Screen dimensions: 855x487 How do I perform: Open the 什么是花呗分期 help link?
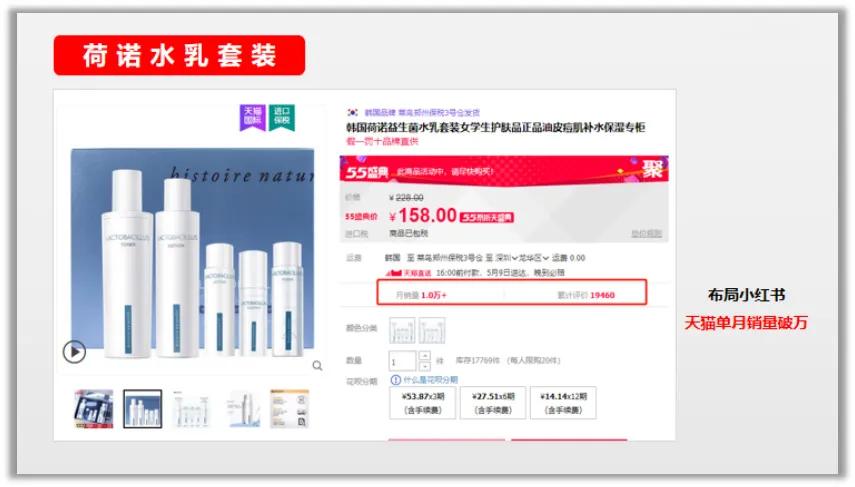point(430,380)
